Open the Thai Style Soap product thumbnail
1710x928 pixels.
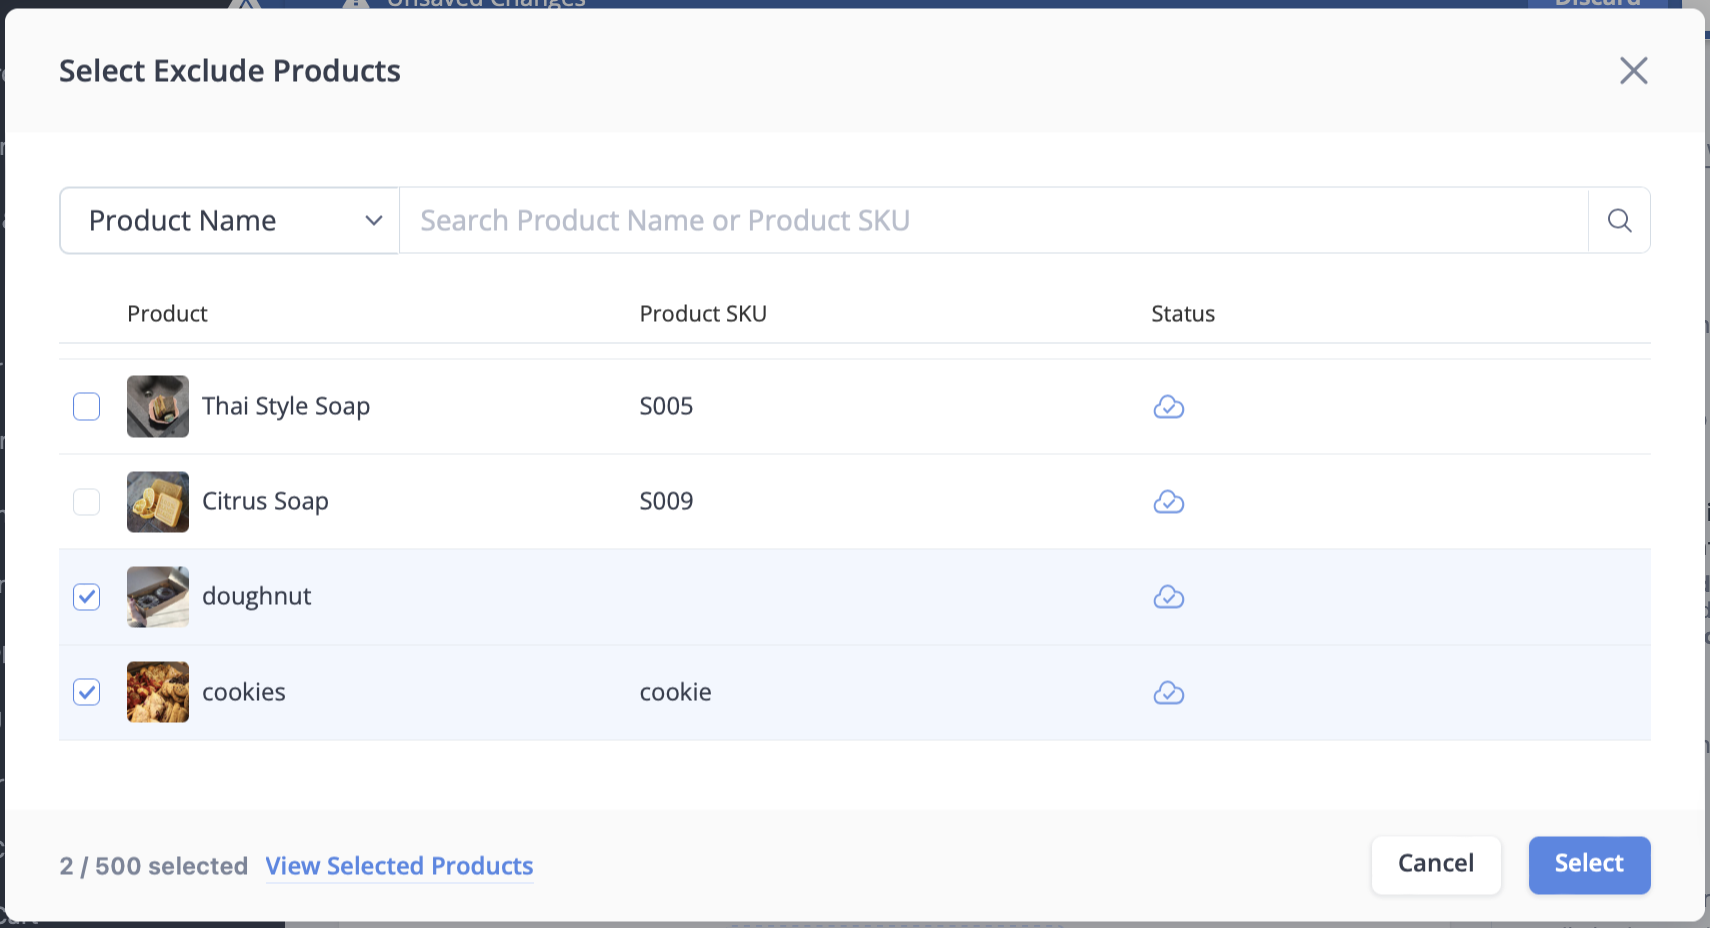[158, 406]
